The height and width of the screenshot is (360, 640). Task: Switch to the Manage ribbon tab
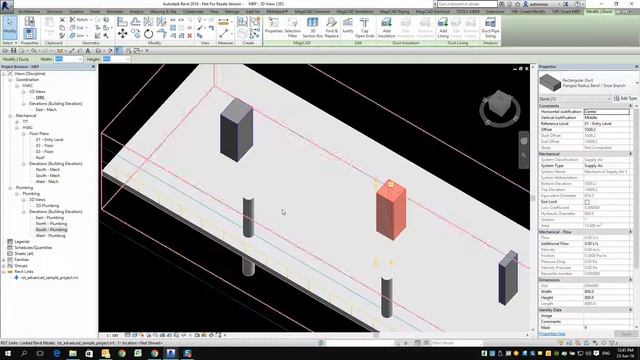pyautogui.click(x=232, y=12)
